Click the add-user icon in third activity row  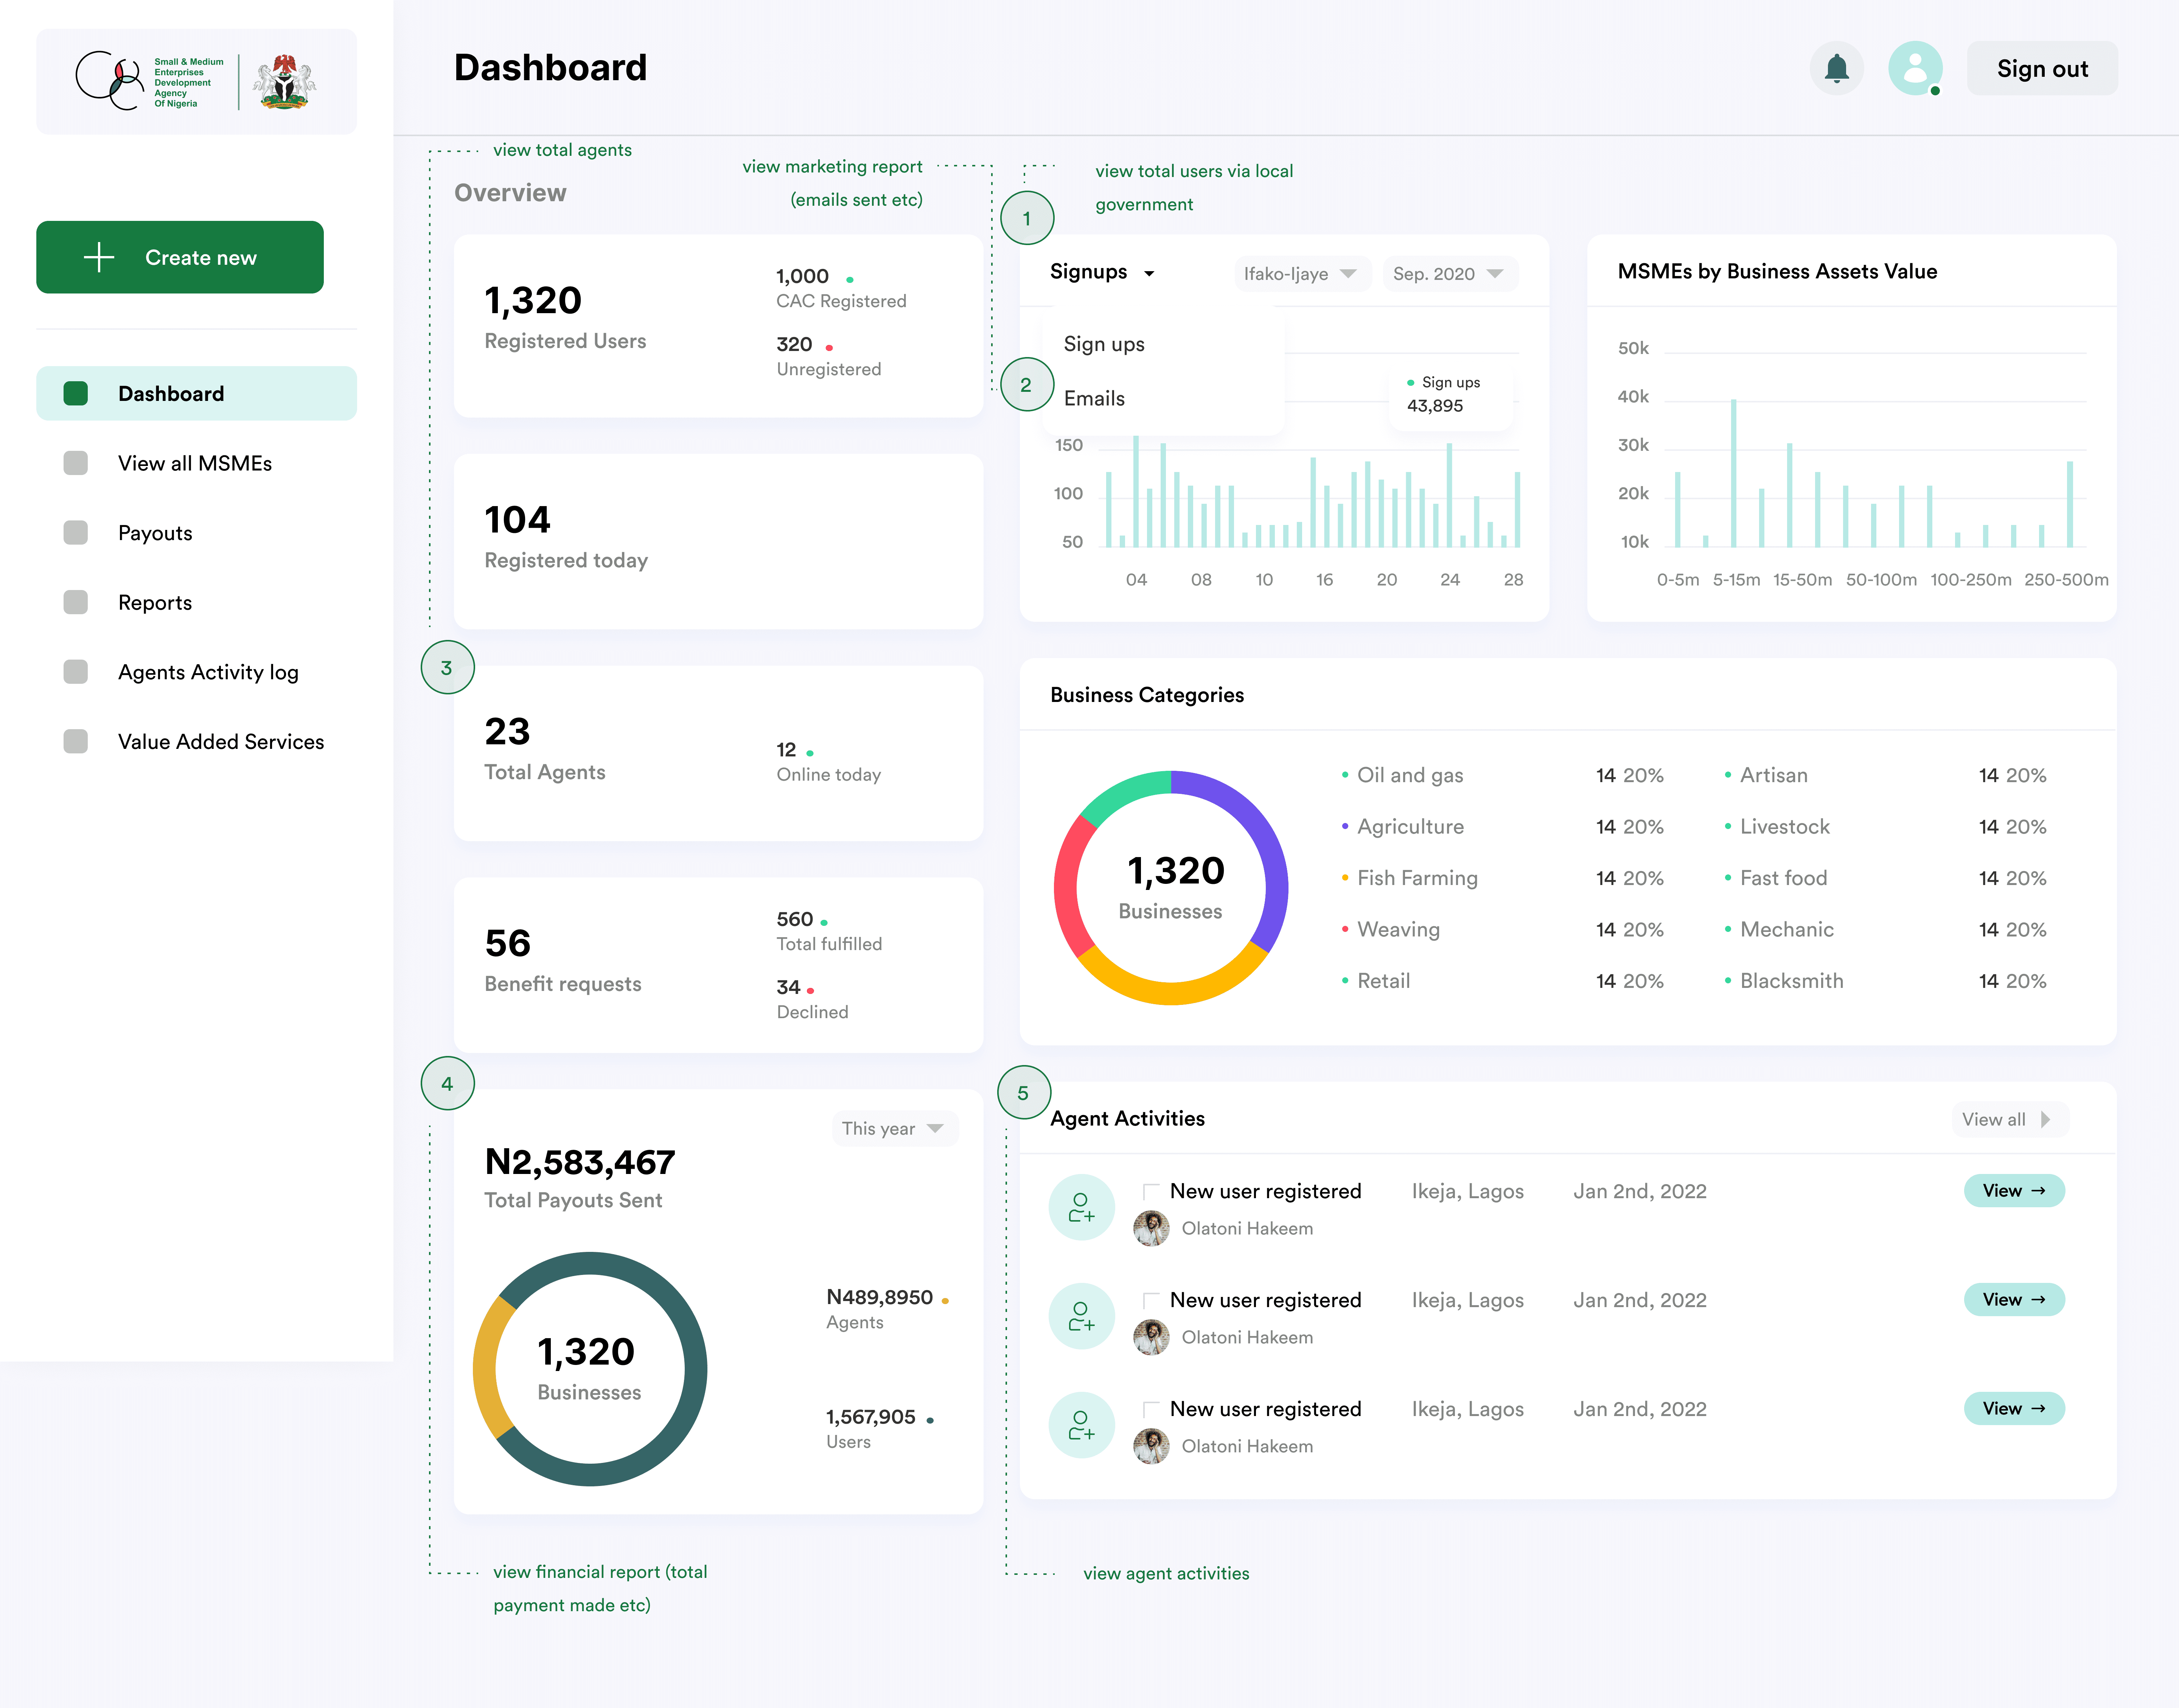click(1081, 1425)
